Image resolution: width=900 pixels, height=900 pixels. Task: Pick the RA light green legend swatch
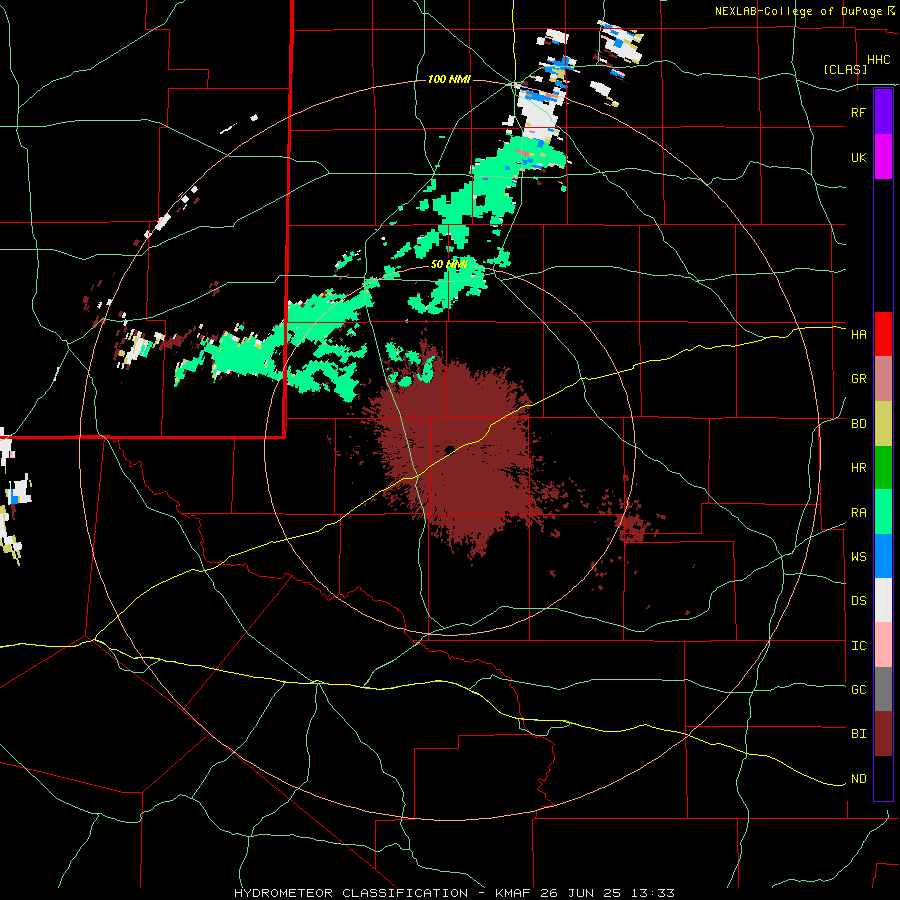coord(883,512)
